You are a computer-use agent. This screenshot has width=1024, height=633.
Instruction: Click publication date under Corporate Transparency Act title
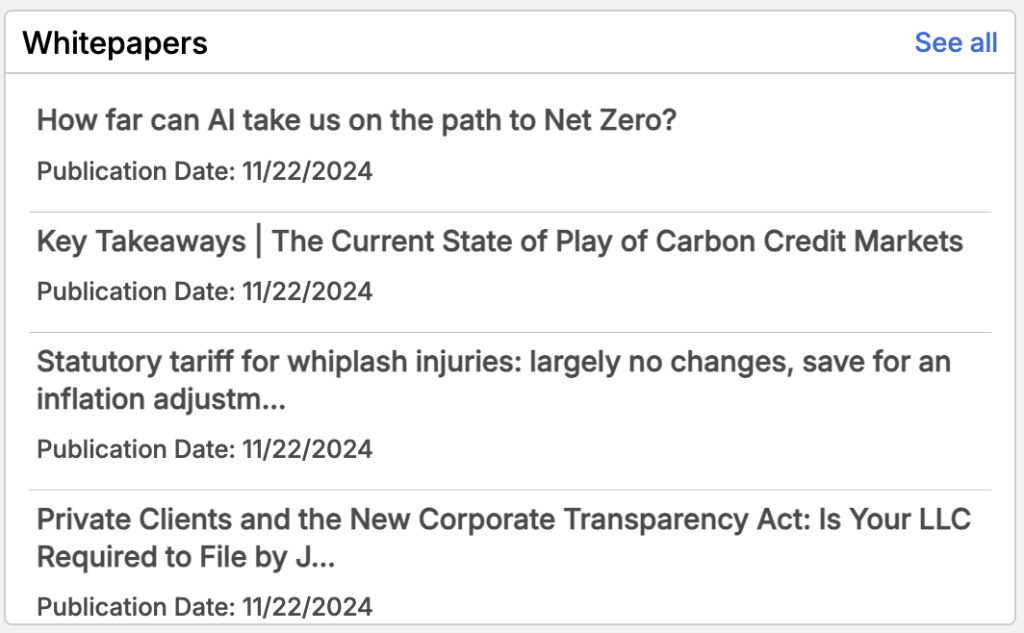[x=205, y=606]
